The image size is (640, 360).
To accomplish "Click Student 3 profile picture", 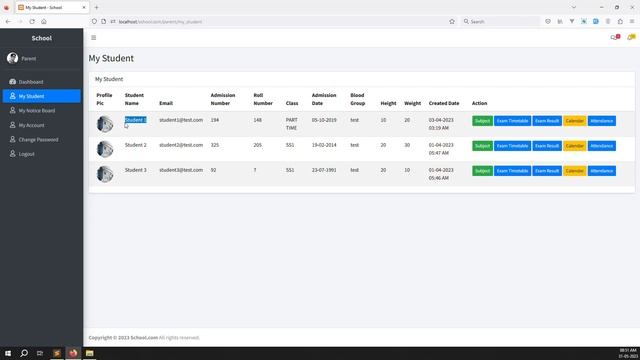I will 105,174.
